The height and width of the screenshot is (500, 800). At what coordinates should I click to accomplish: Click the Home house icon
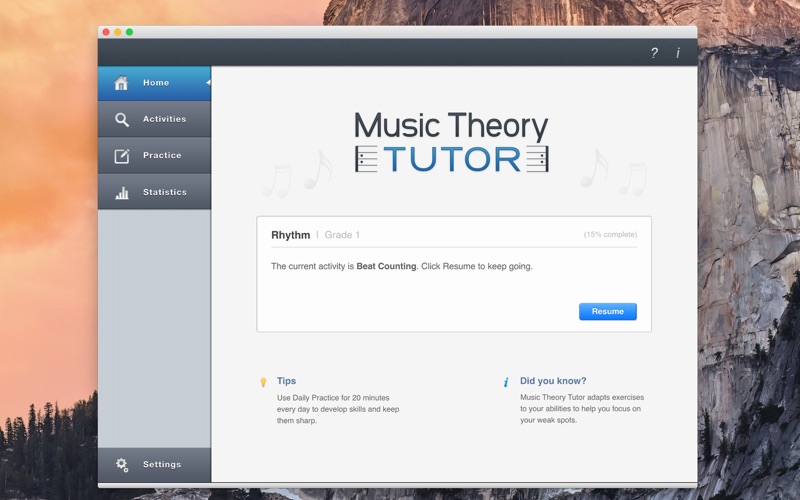pos(121,83)
